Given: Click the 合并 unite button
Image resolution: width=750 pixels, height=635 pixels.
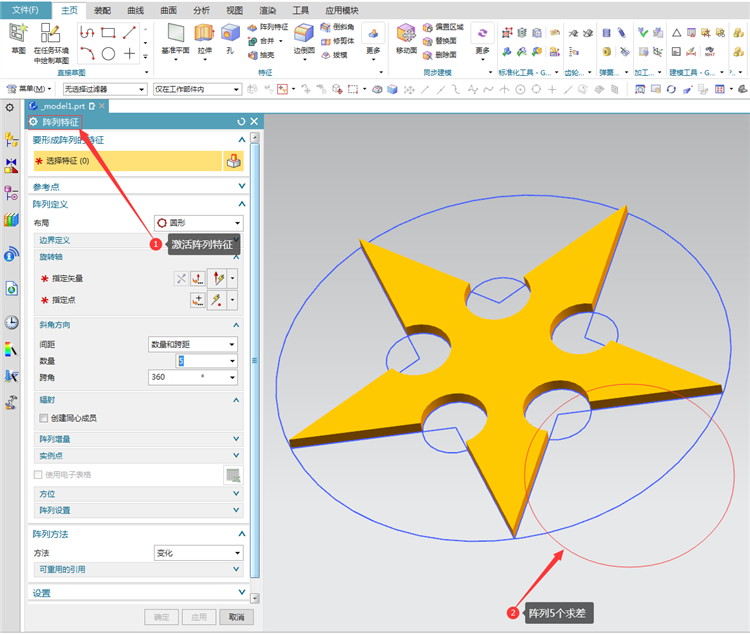Looking at the screenshot, I should click(x=261, y=41).
